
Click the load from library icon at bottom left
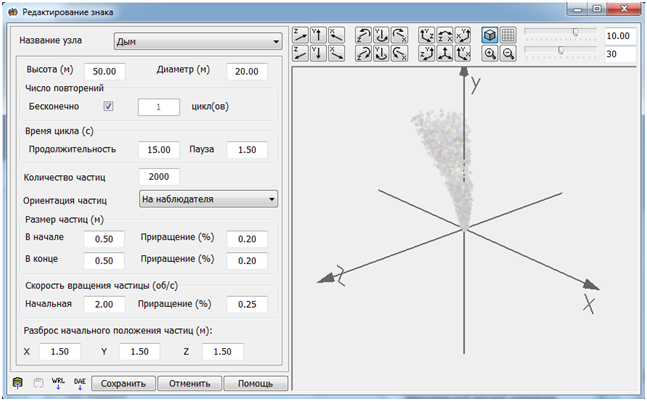pyautogui.click(x=17, y=383)
